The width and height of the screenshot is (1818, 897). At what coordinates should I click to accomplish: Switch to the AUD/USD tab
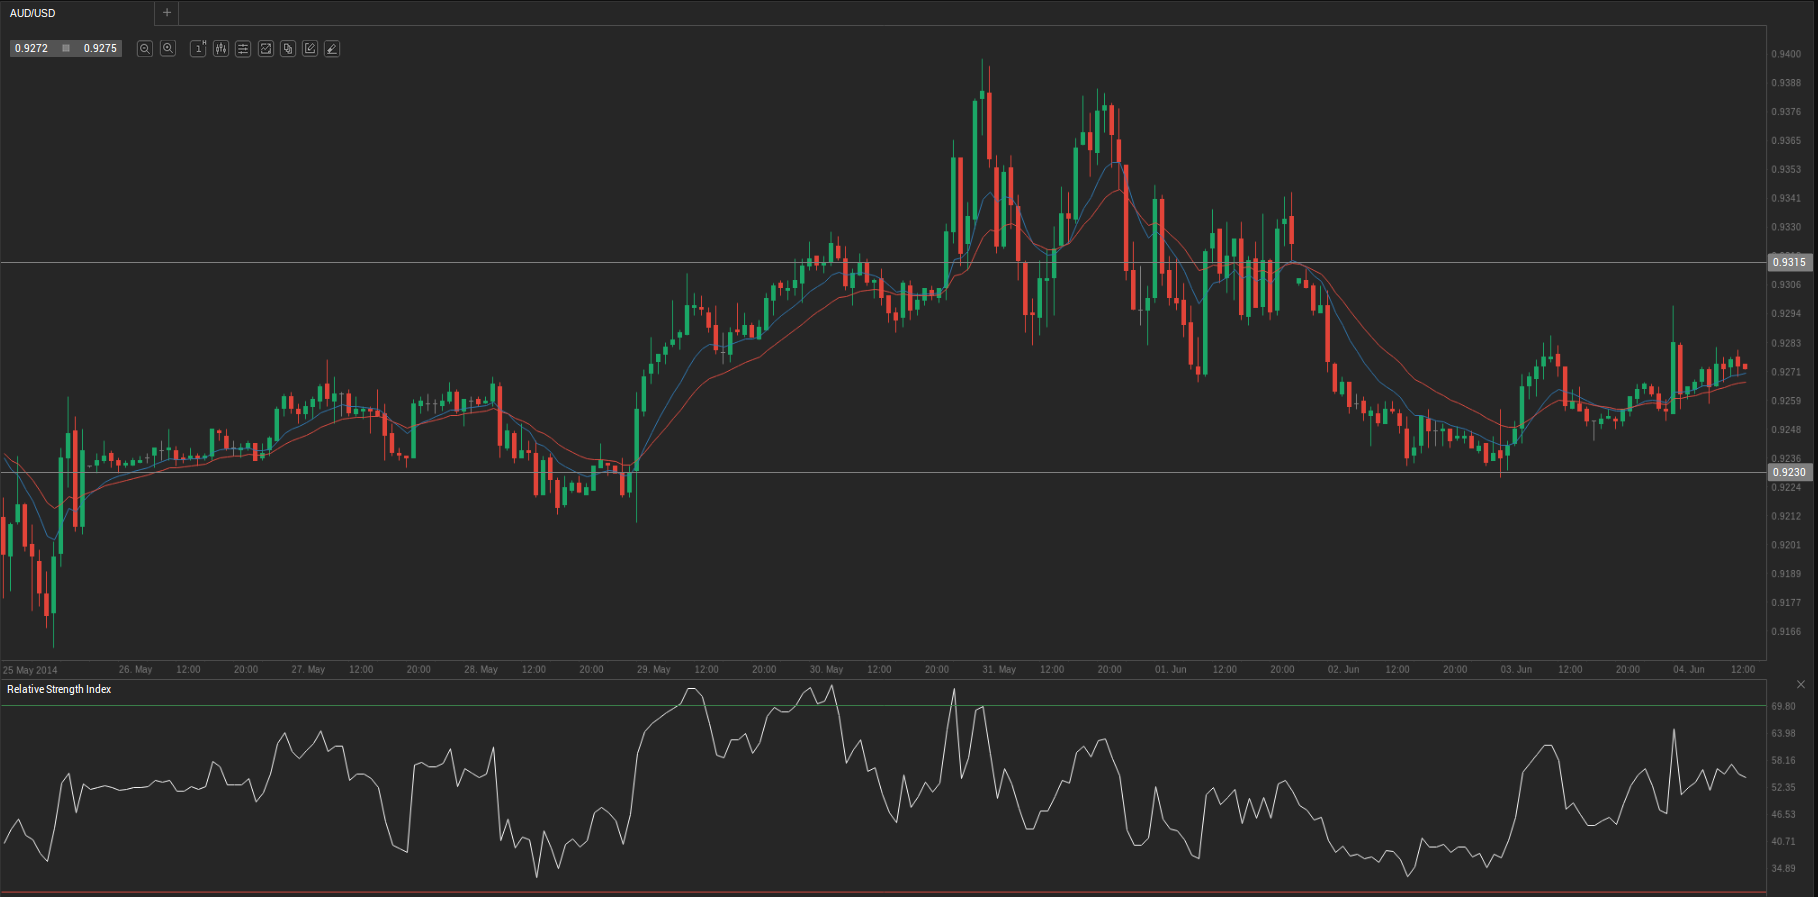(33, 13)
